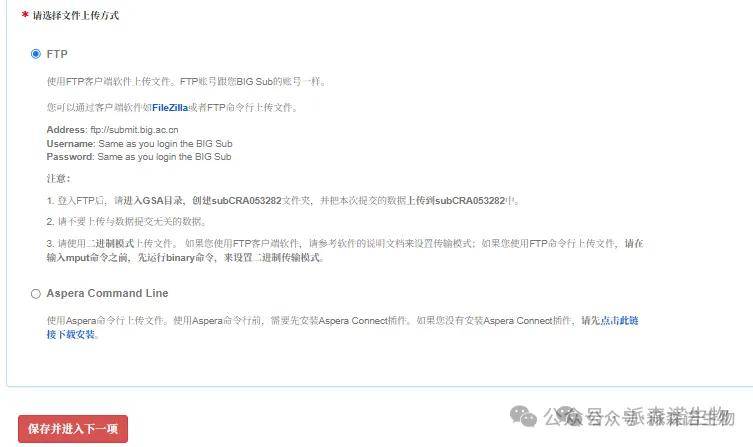Click 创建subCRA053282 folder name in note 1

pos(237,201)
